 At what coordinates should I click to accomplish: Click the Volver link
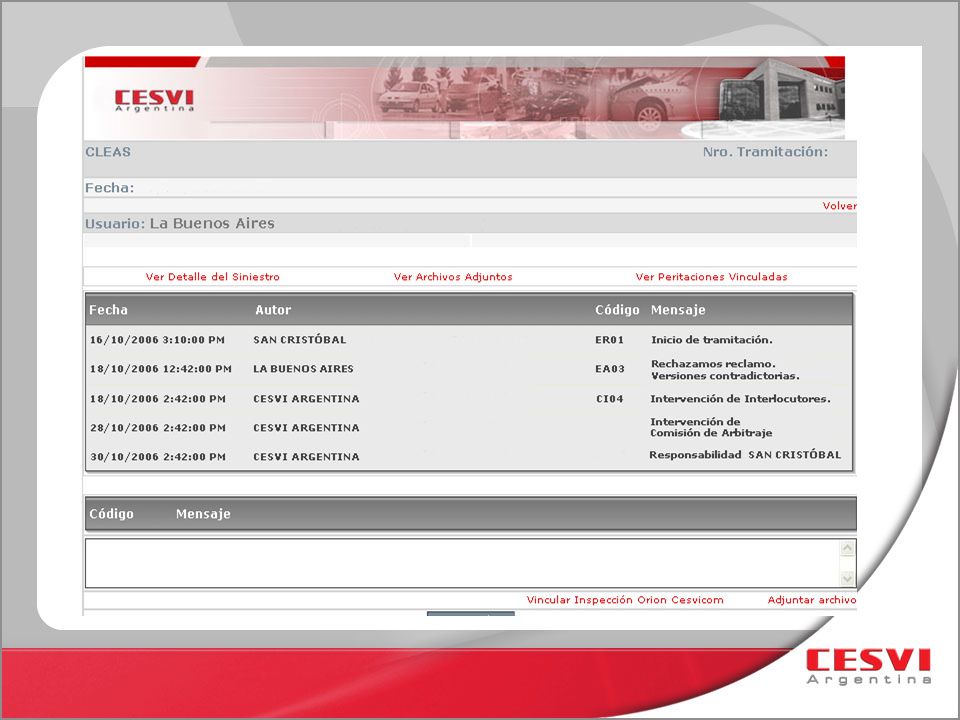click(839, 206)
